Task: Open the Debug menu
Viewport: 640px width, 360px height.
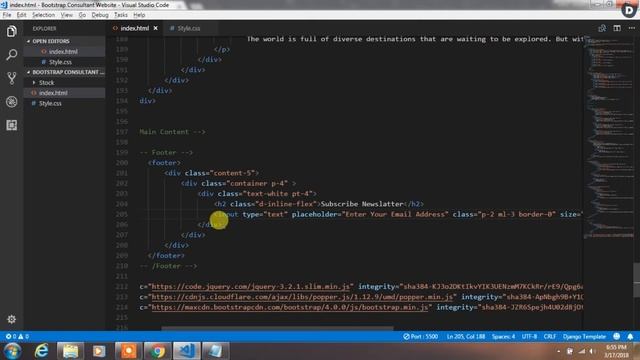Action: [x=100, y=15]
